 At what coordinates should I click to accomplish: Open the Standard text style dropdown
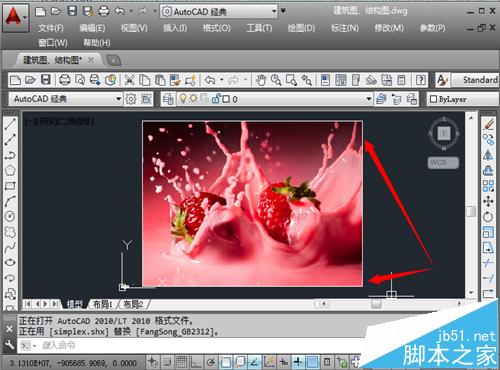pyautogui.click(x=475, y=80)
